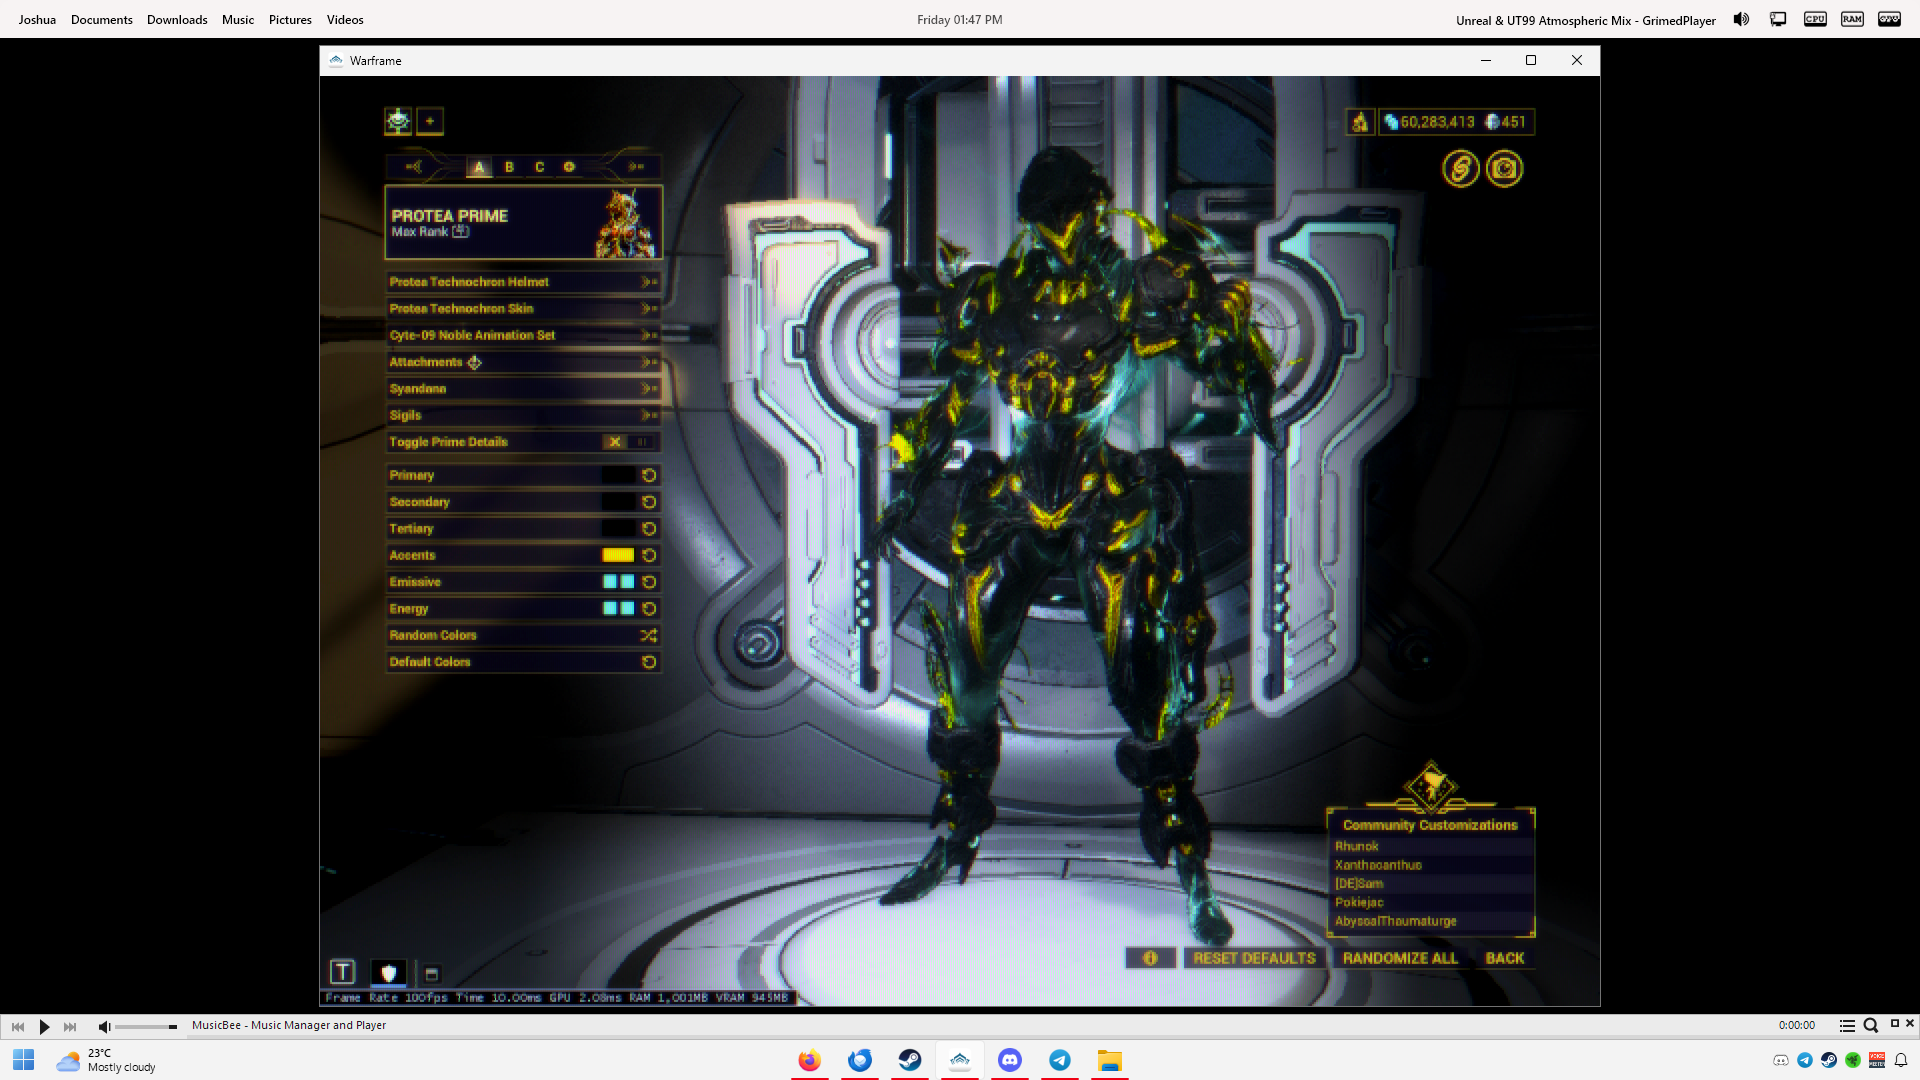Open Discord from the taskbar

tap(1010, 1061)
